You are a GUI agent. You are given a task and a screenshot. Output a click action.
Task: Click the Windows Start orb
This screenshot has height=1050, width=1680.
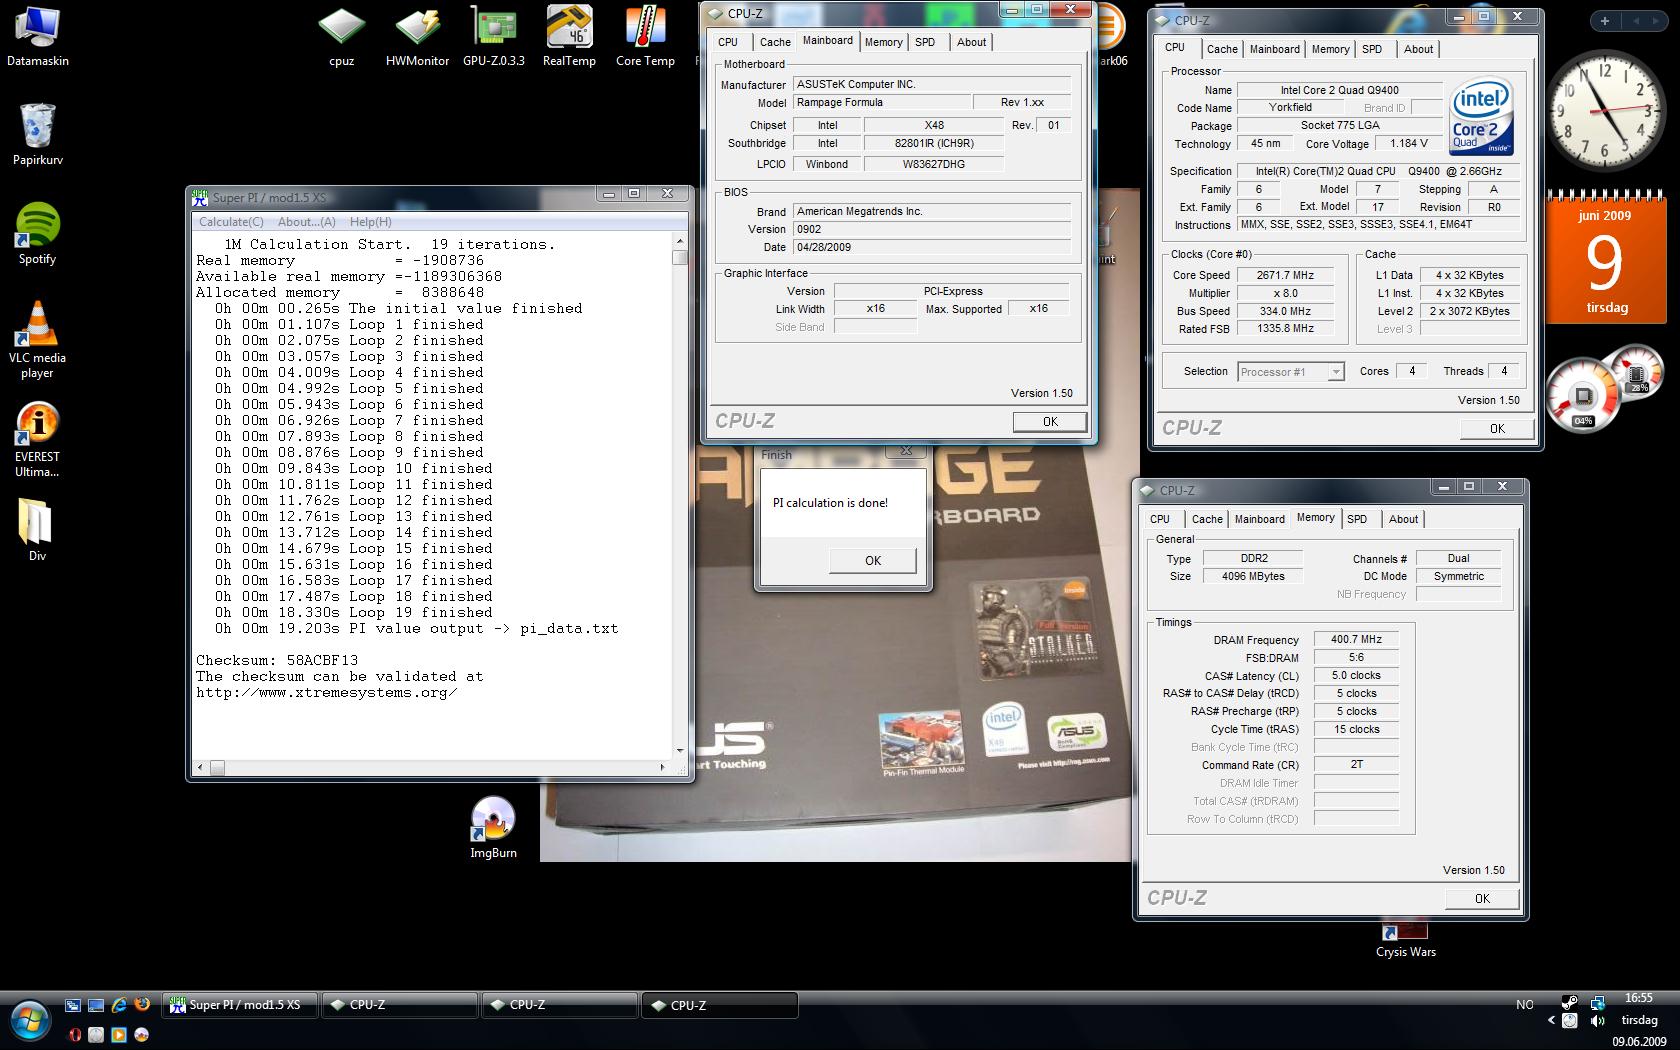click(x=28, y=1020)
